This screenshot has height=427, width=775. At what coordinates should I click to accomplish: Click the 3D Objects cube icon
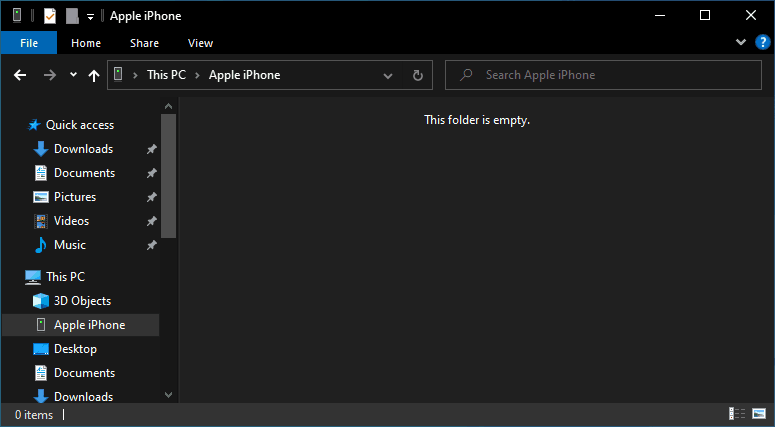[41, 301]
